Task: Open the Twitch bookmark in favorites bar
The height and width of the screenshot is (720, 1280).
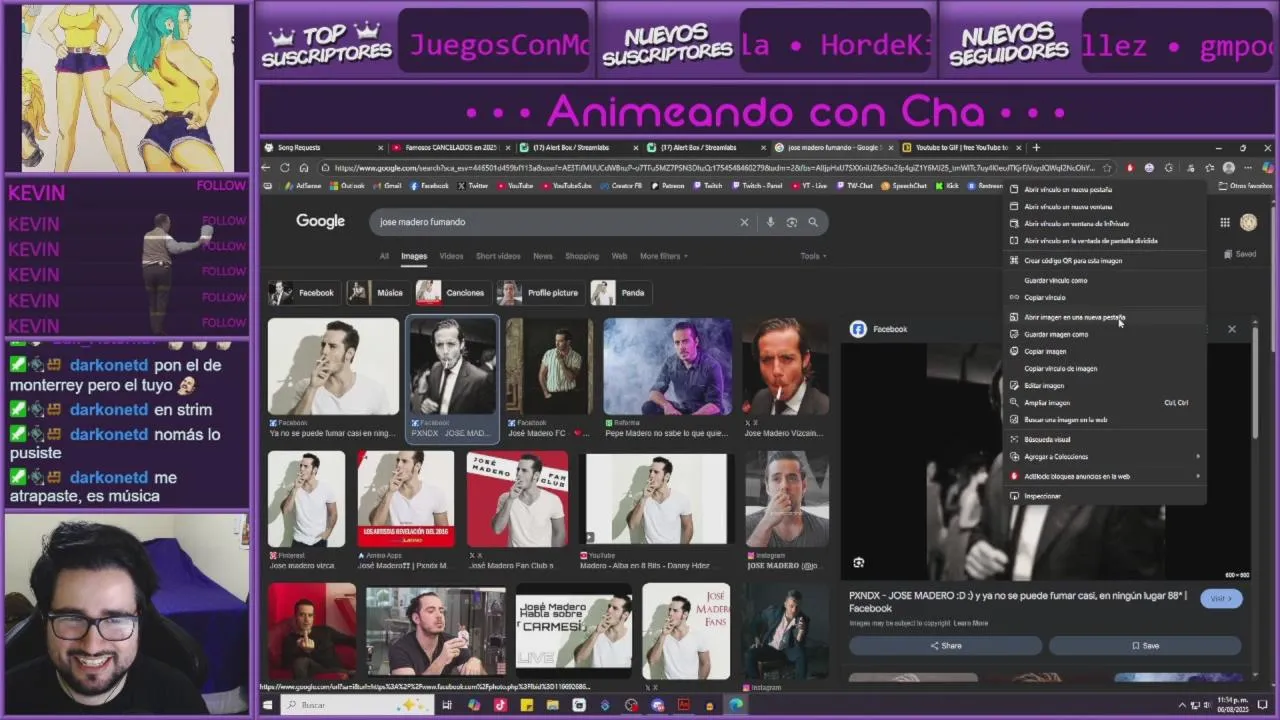Action: tap(707, 186)
